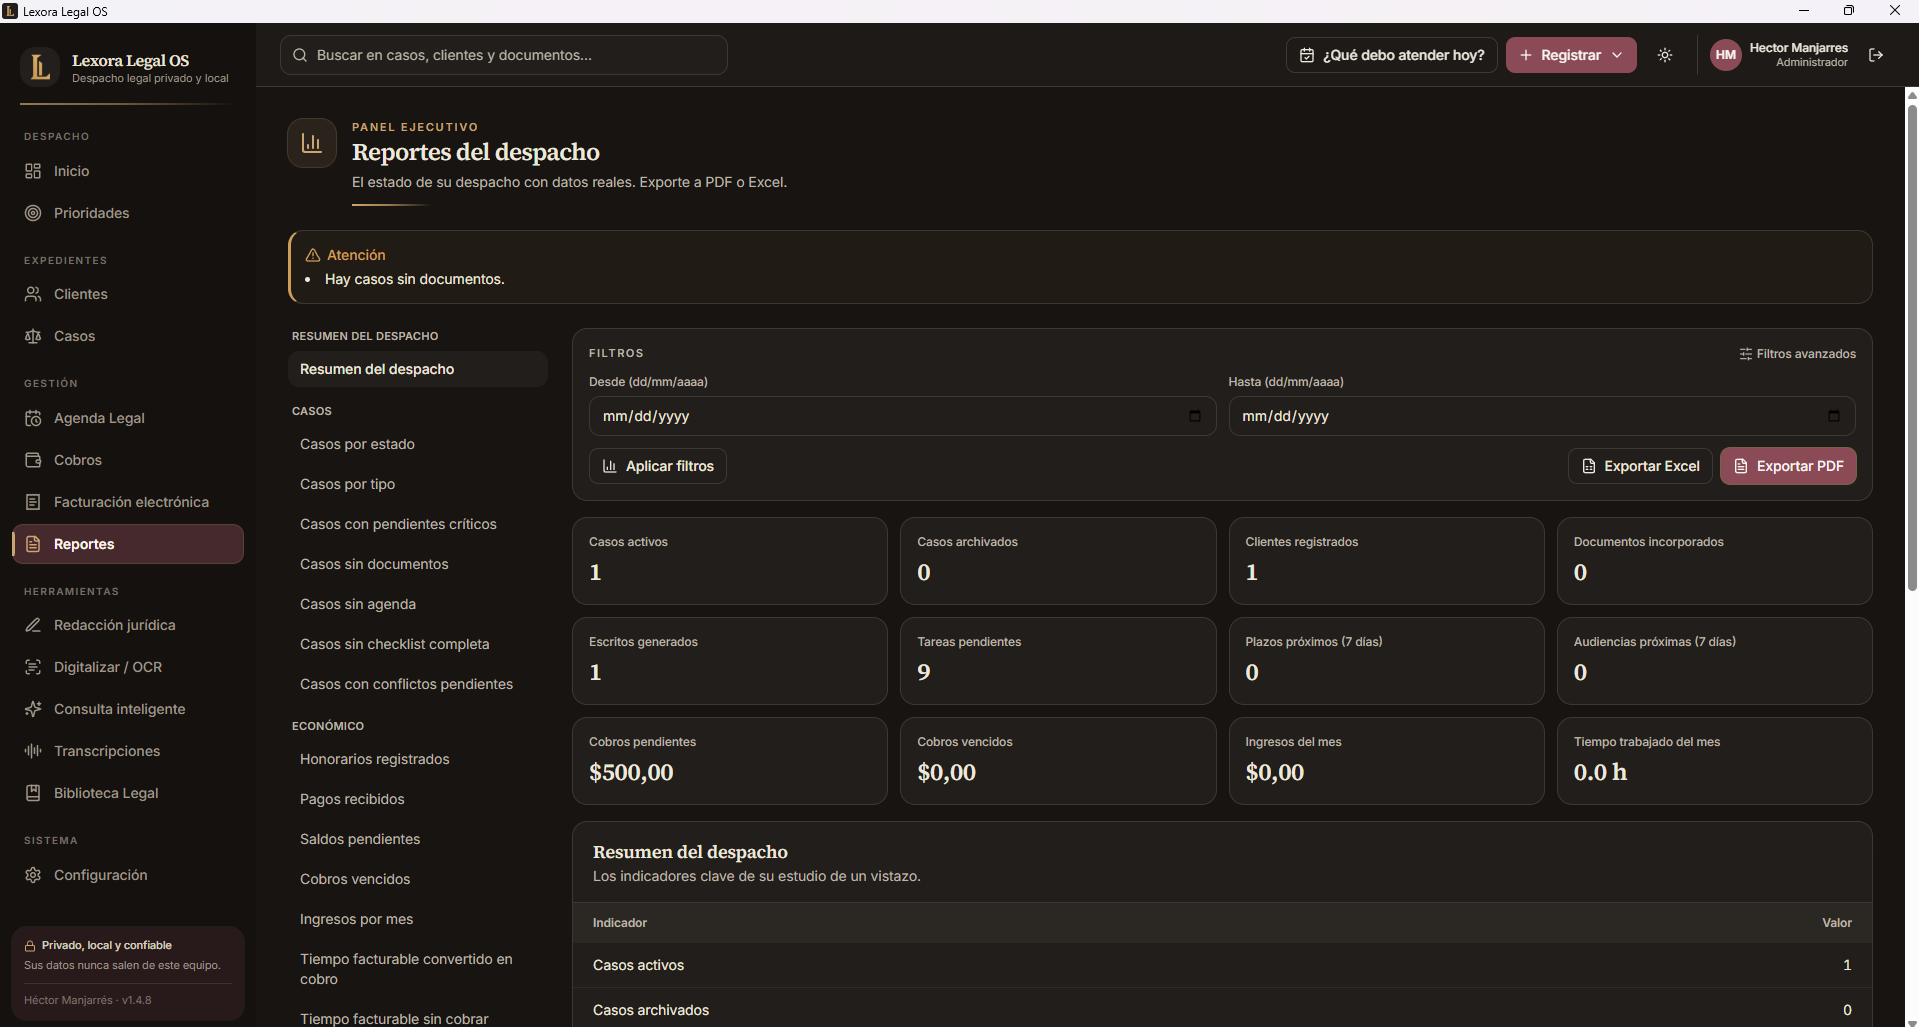Open Digitalizar / OCR scan icon
1919x1027 pixels.
coord(33,667)
